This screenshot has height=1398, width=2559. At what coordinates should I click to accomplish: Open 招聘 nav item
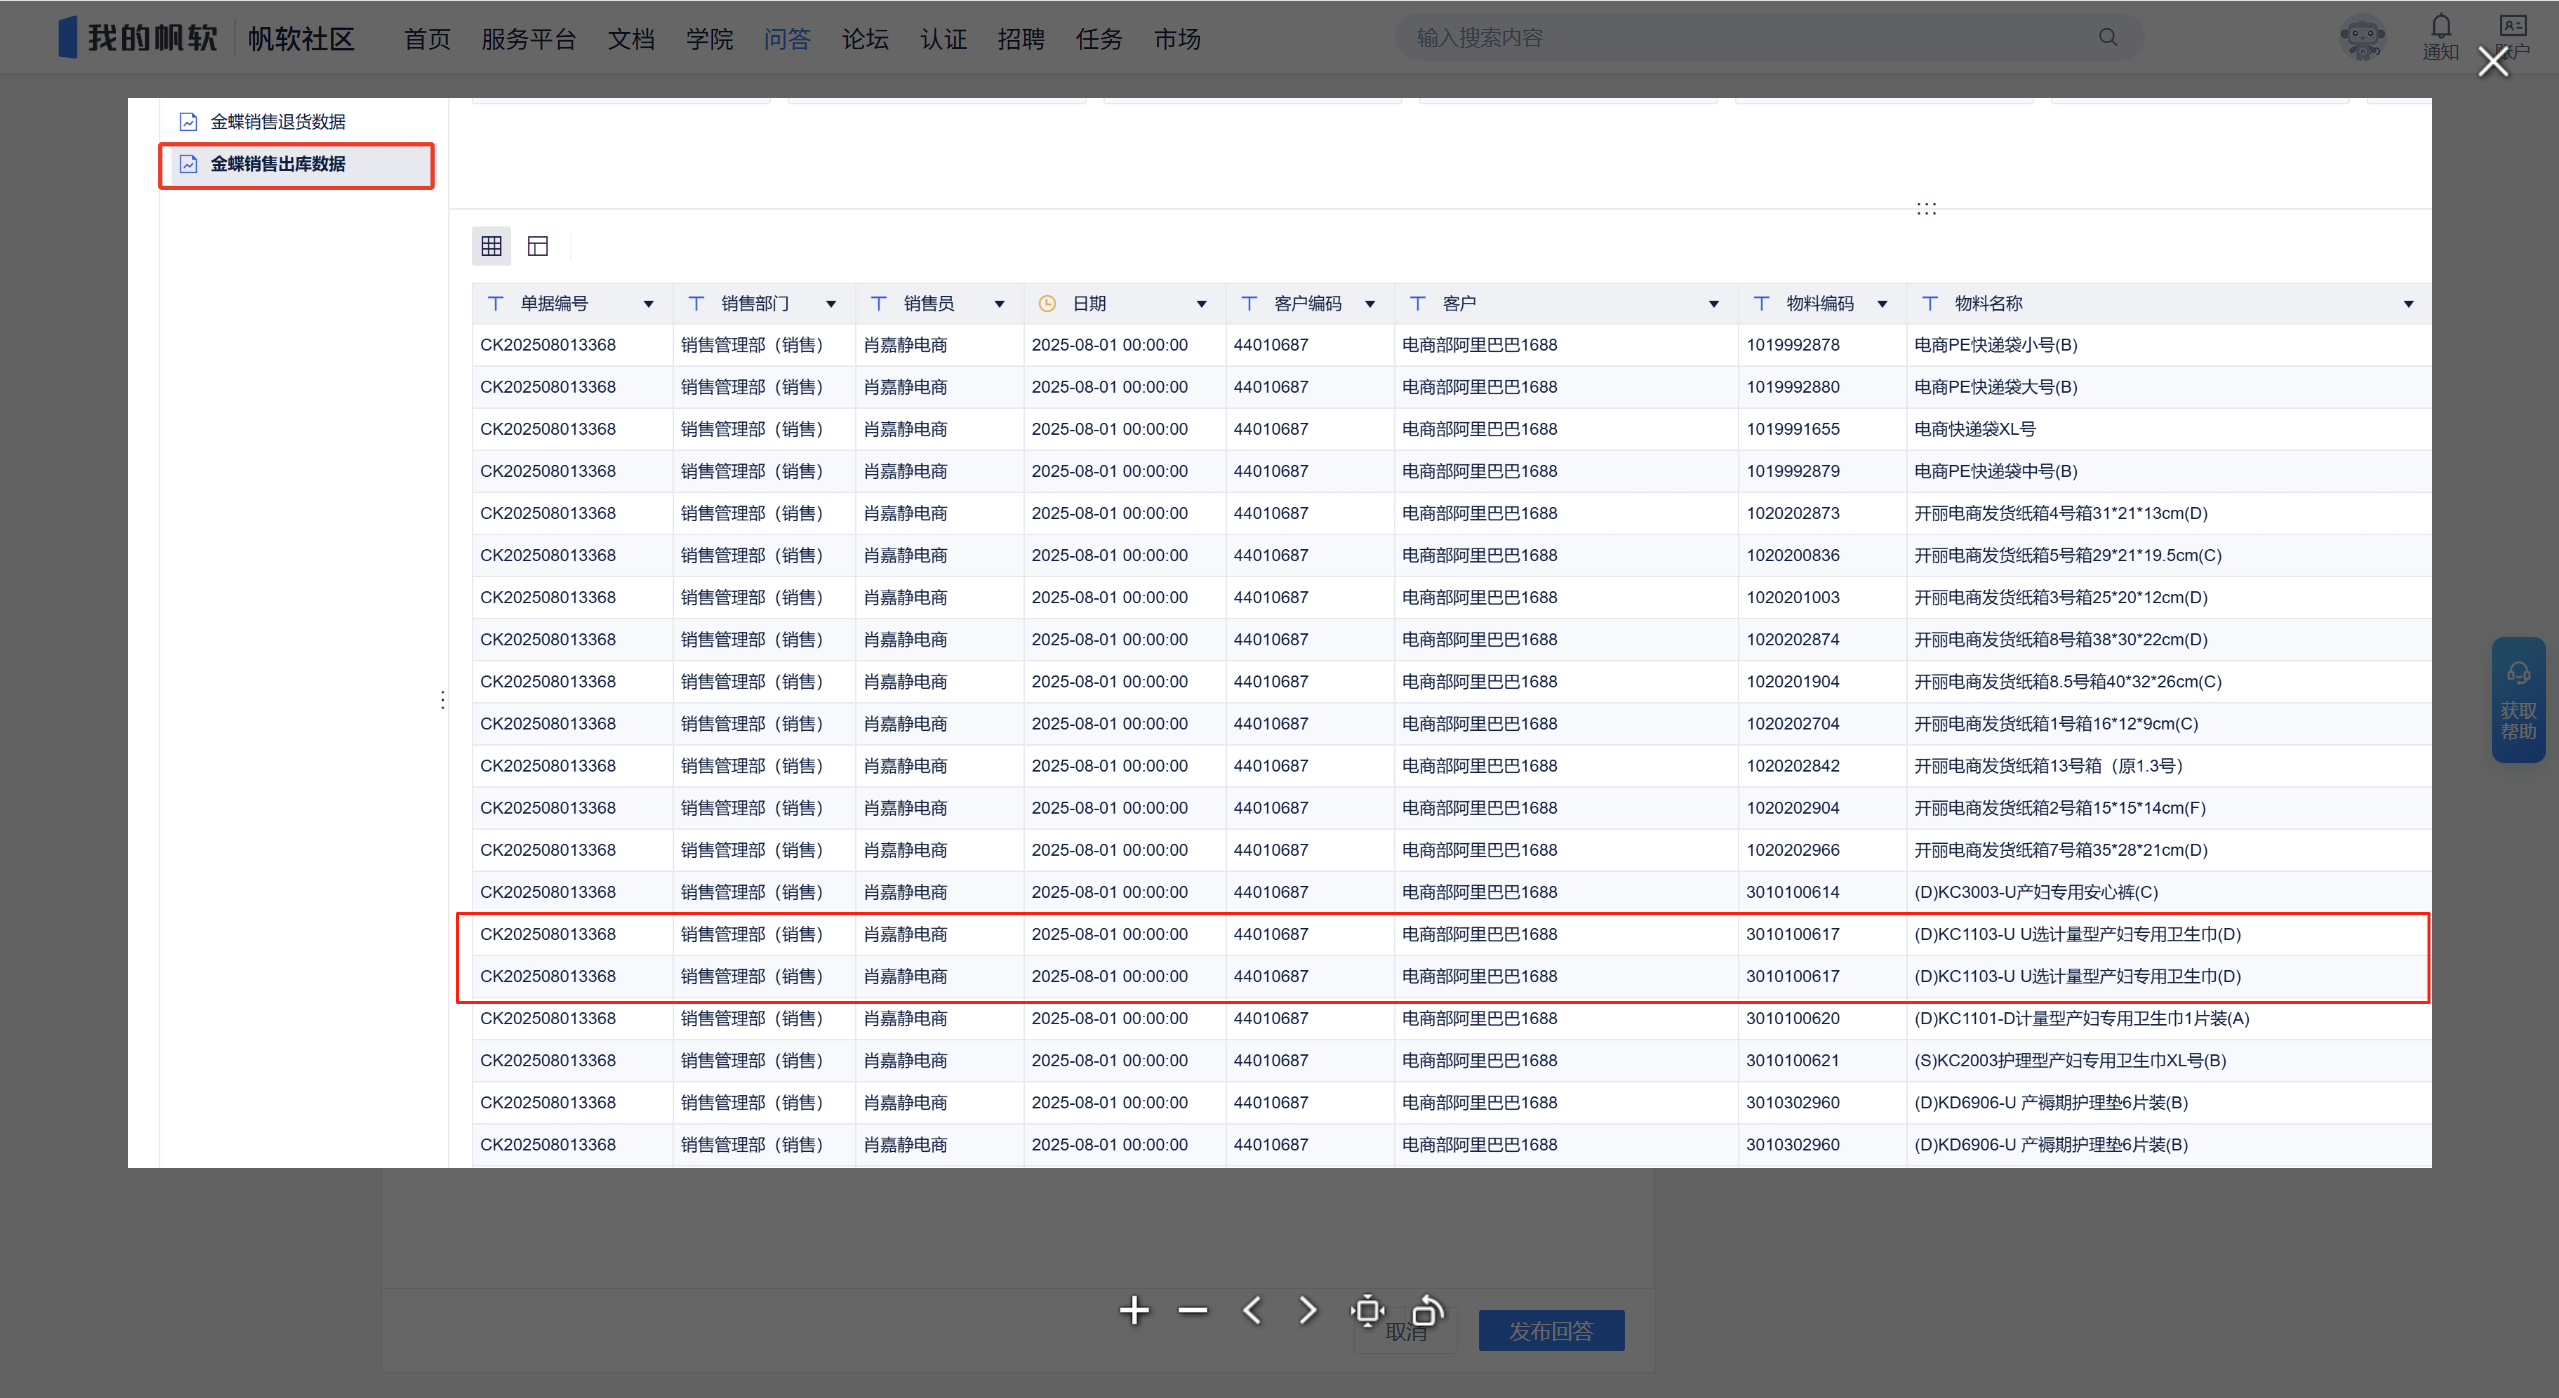click(x=1021, y=39)
